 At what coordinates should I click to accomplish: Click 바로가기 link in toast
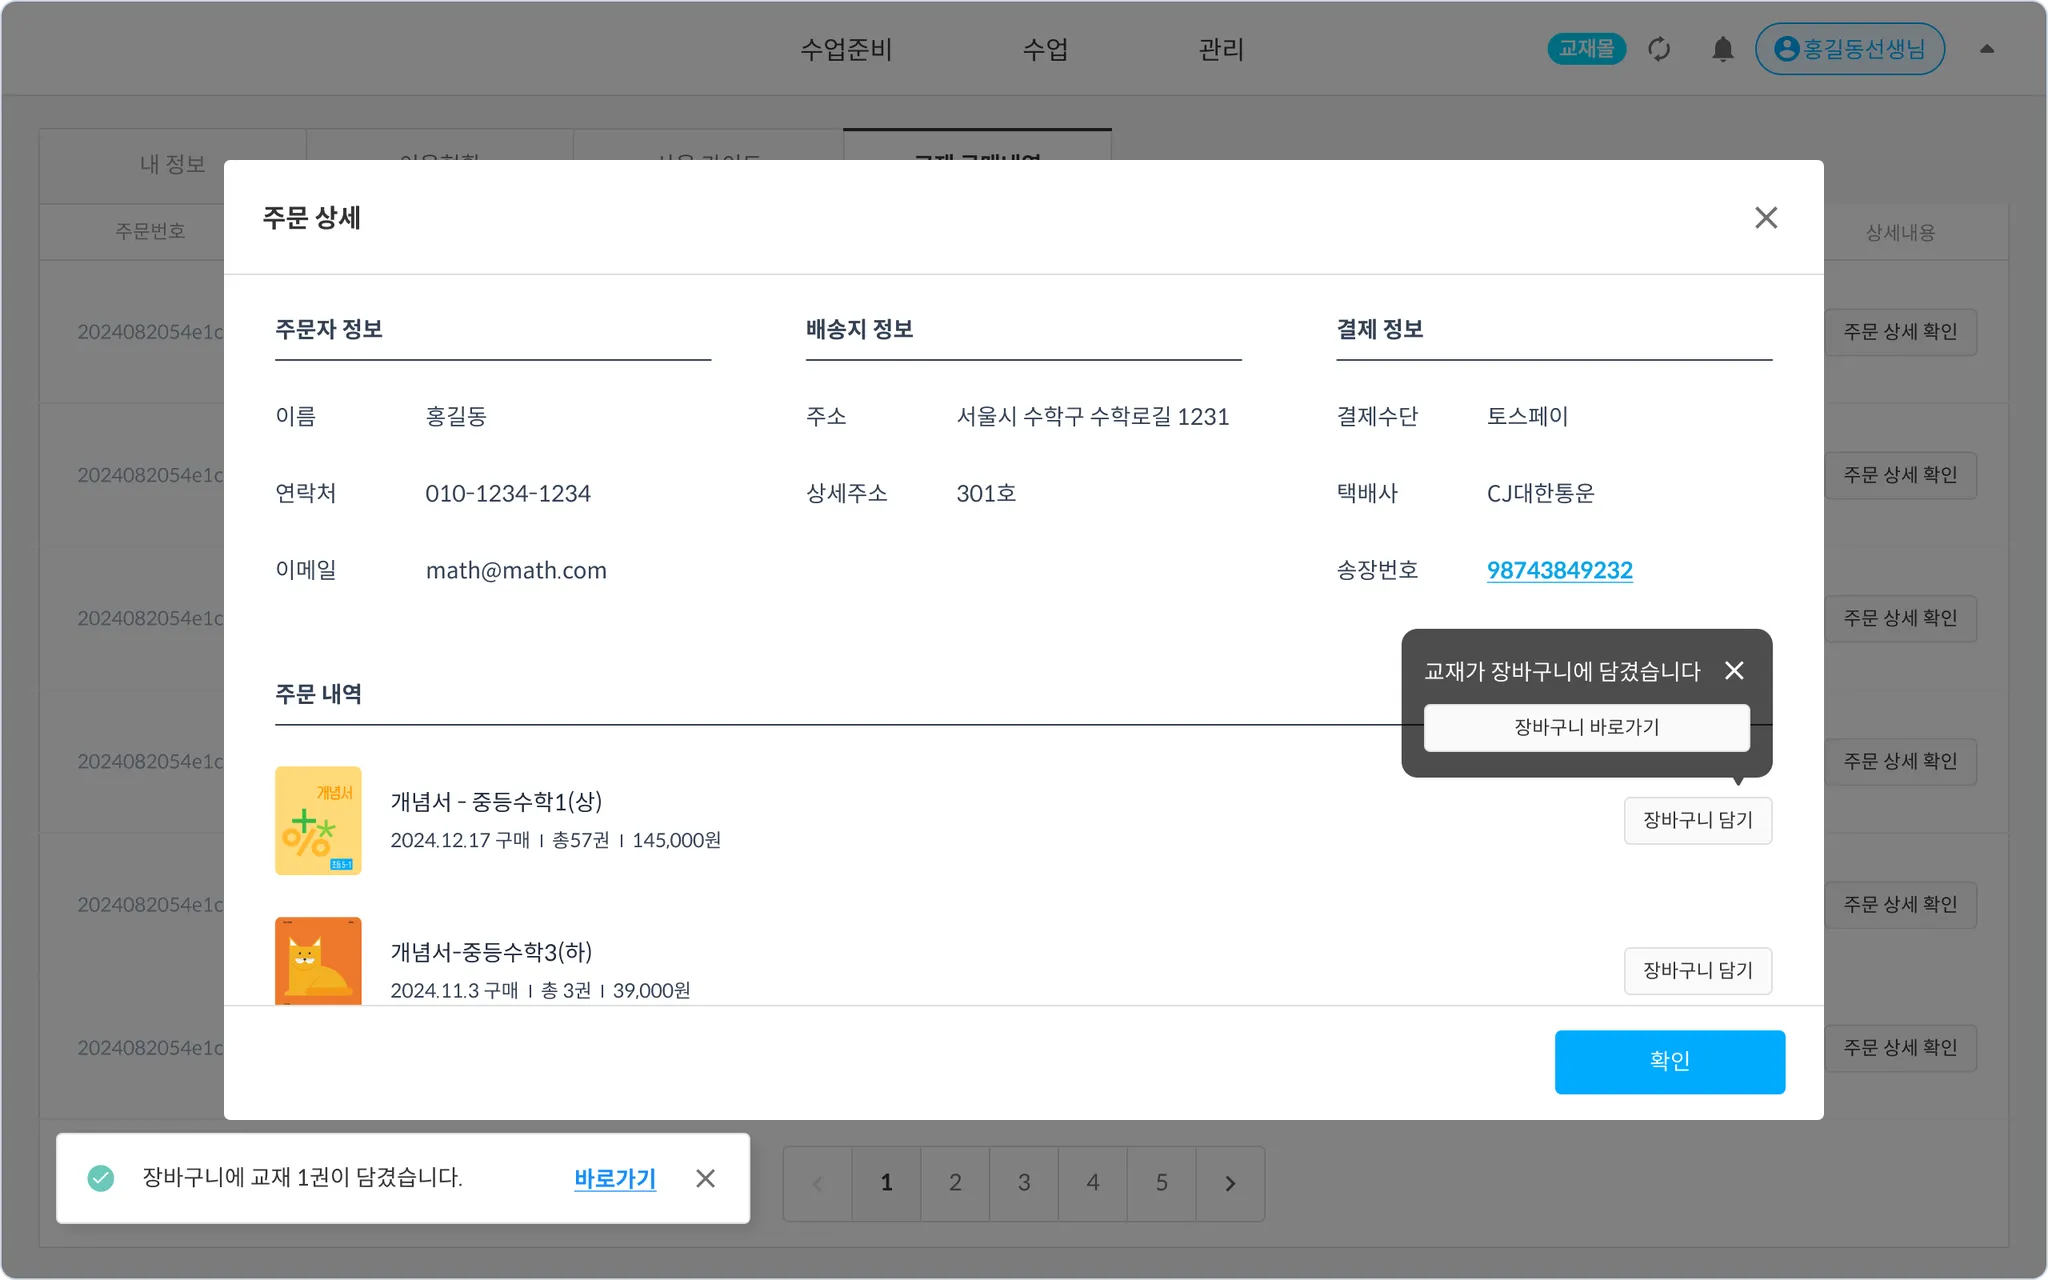coord(614,1179)
